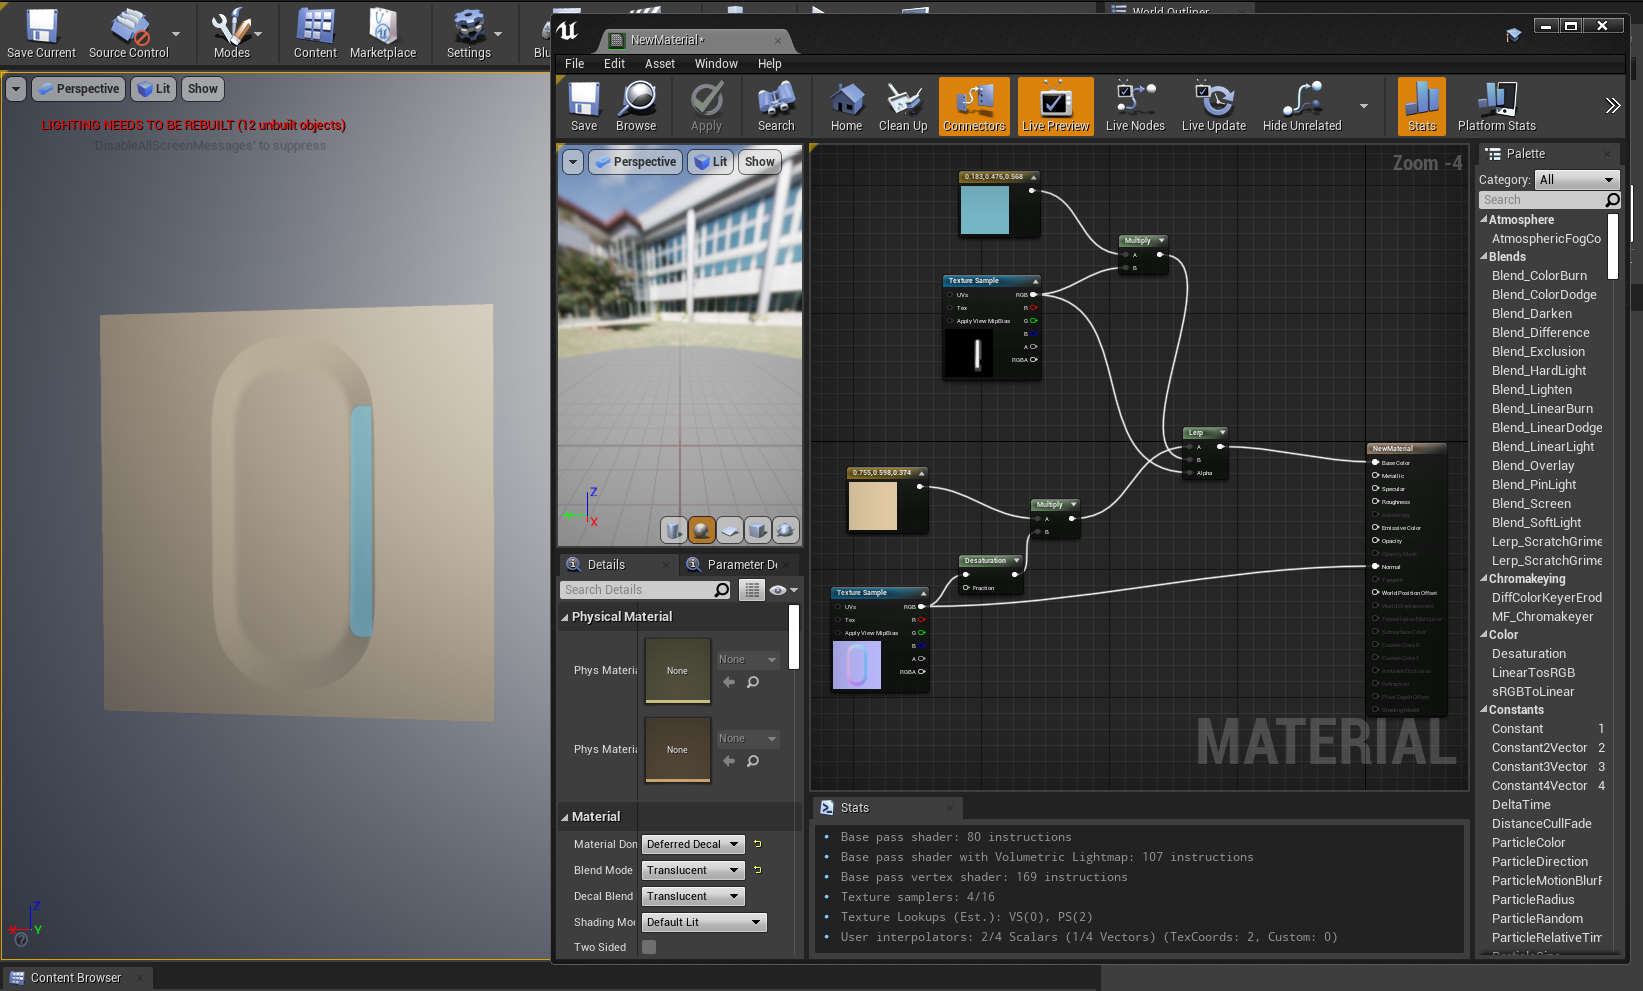The width and height of the screenshot is (1643, 991).
Task: Toggle the Live Nodes button
Action: pos(1135,106)
